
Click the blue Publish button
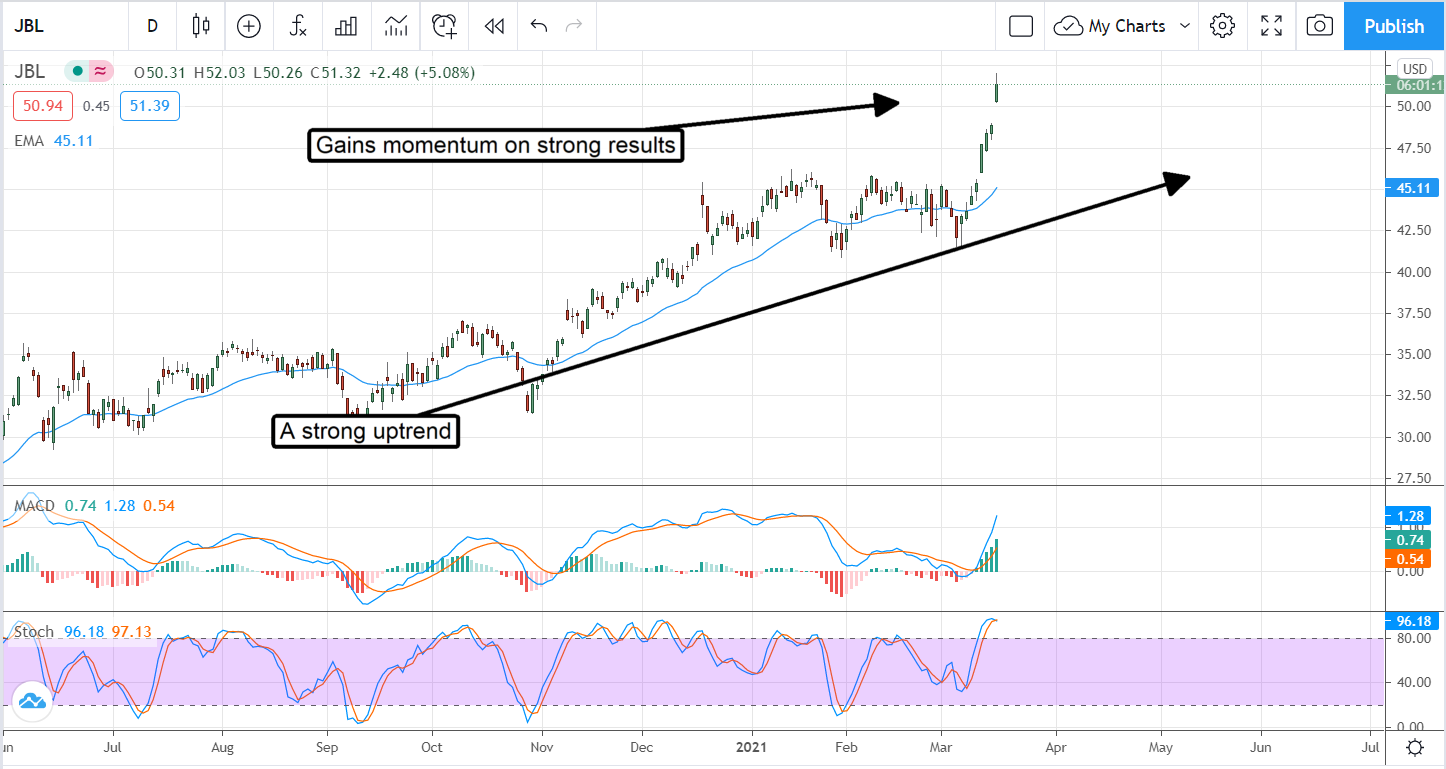(1394, 26)
